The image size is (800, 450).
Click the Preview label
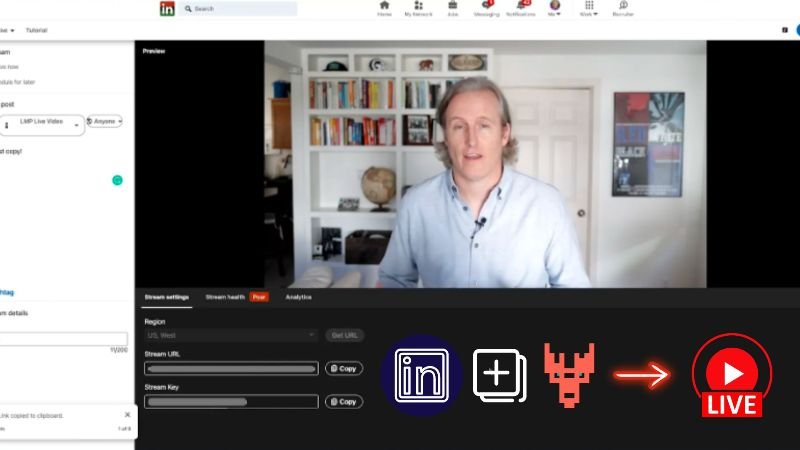pyautogui.click(x=154, y=51)
